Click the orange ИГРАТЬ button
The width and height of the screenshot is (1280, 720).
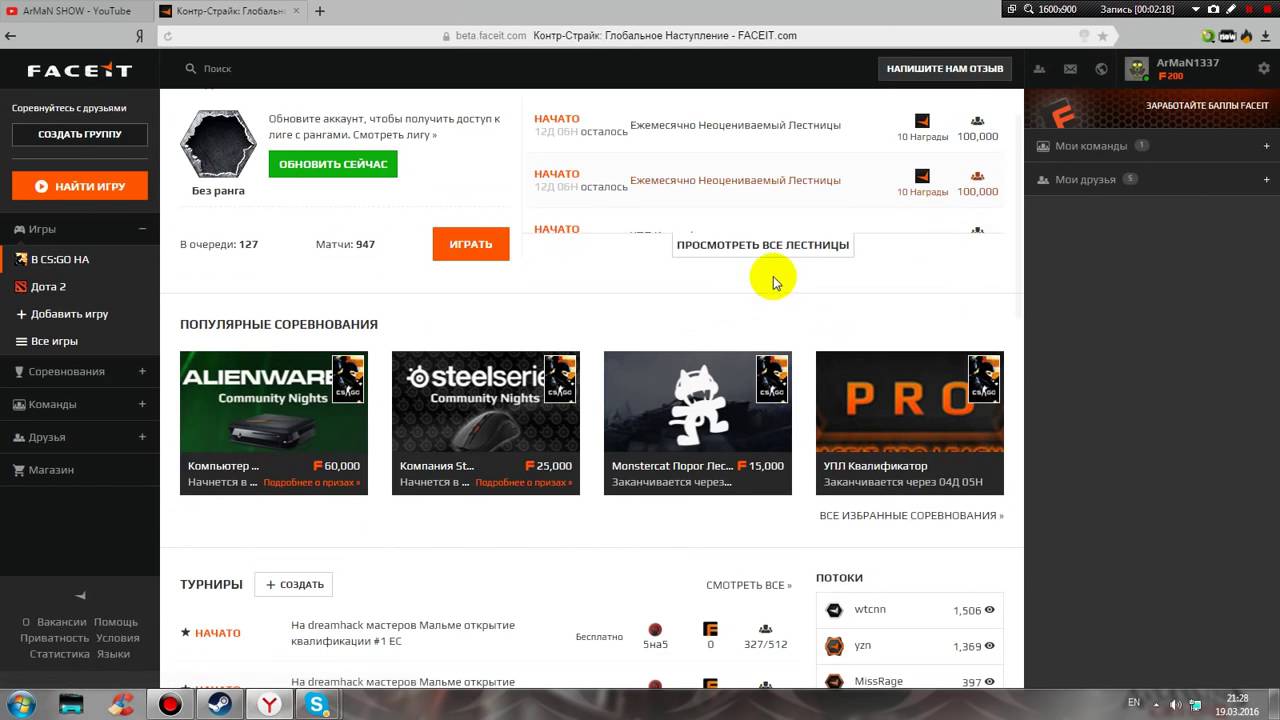[471, 244]
